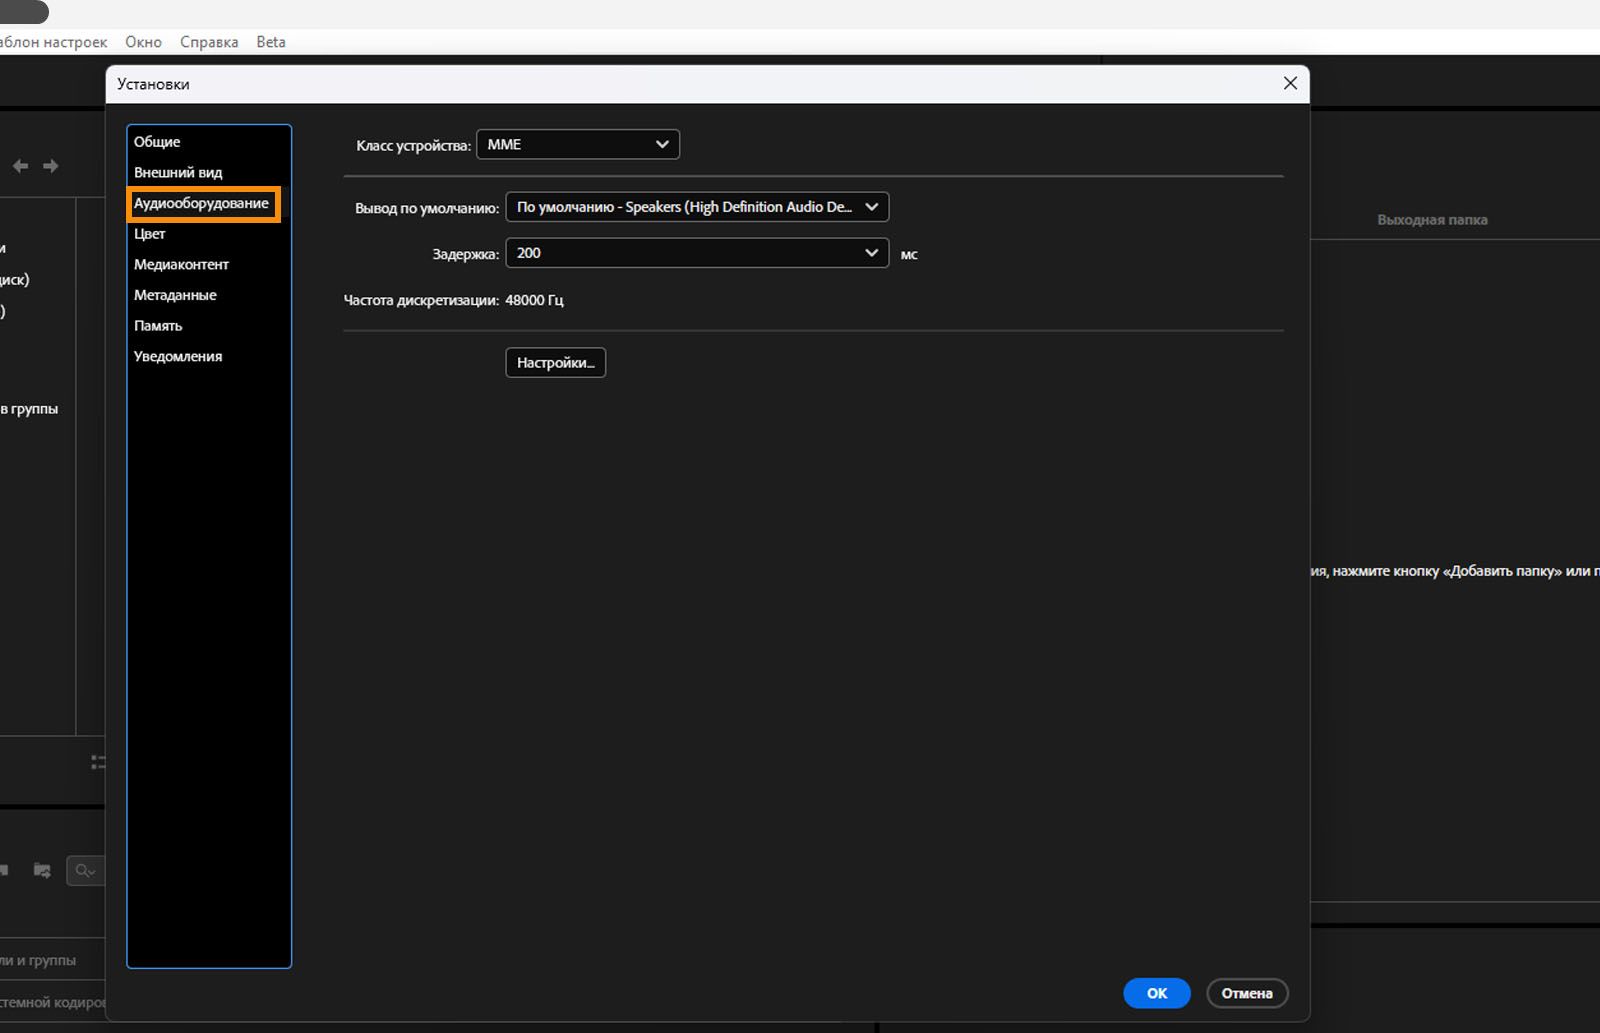This screenshot has height=1033, width=1600.
Task: Dismiss the dialog with Отмена
Action: 1247,993
